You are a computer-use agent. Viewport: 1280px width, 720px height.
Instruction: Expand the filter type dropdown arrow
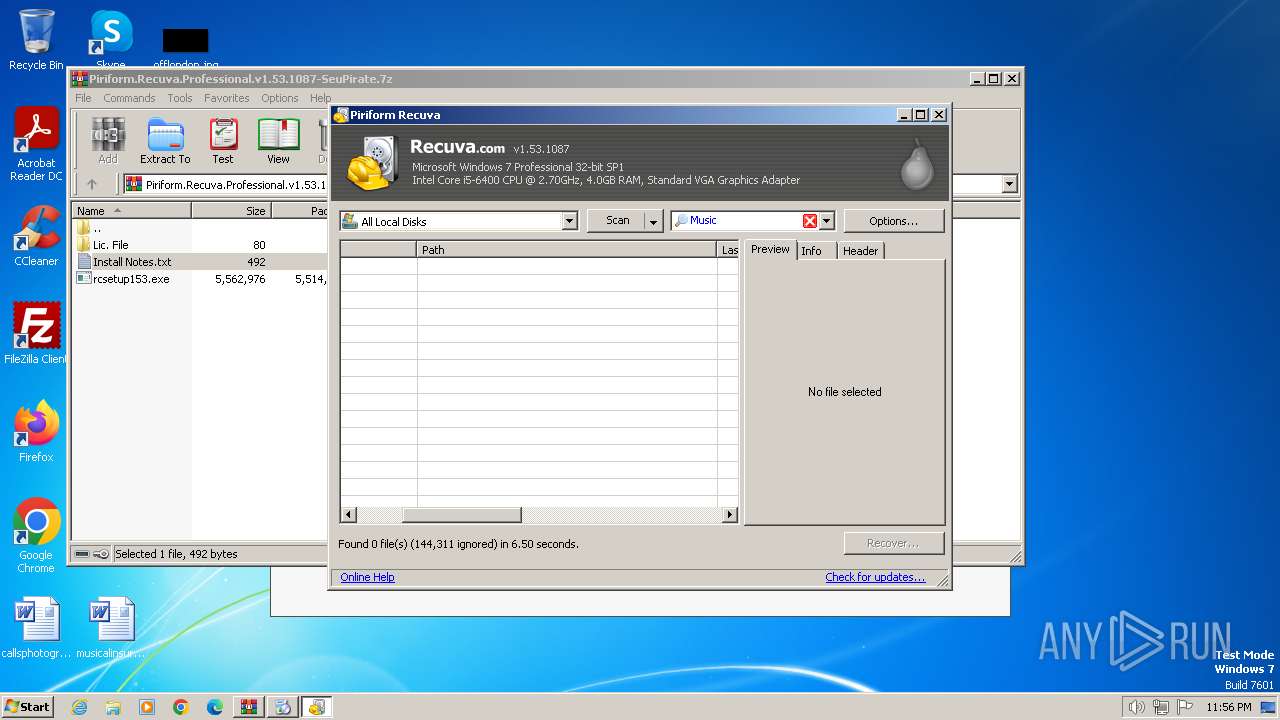click(826, 221)
